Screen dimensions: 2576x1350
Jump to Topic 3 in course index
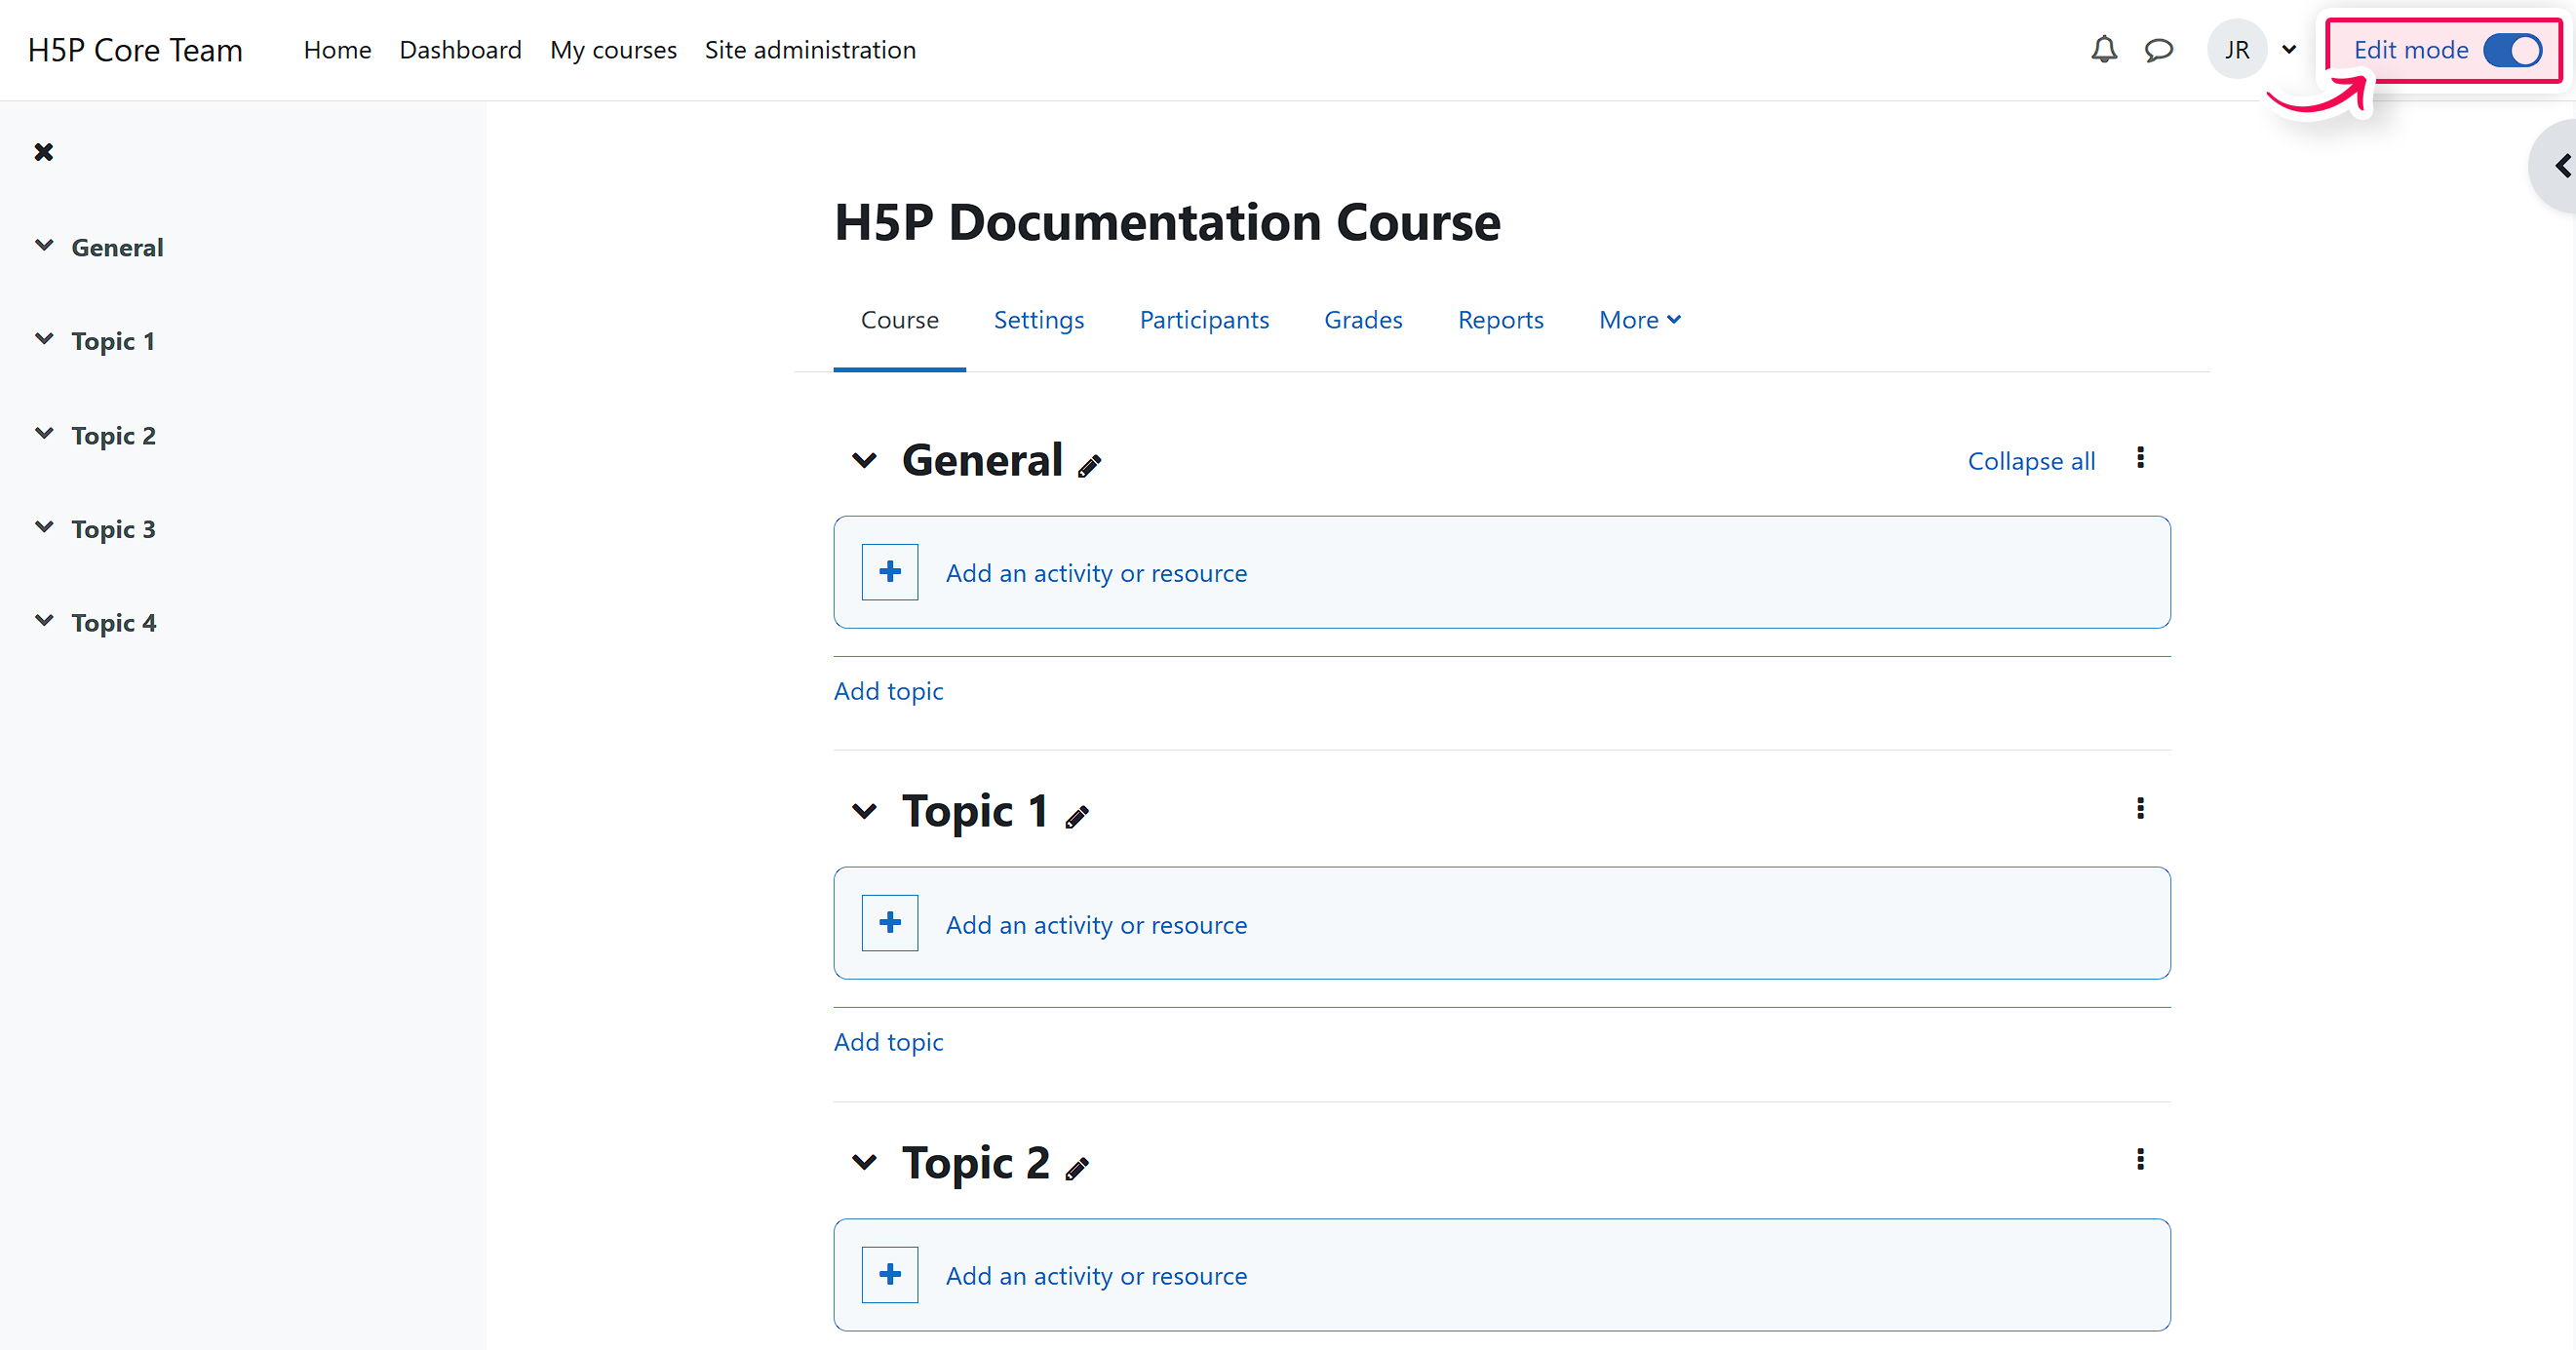[x=113, y=529]
